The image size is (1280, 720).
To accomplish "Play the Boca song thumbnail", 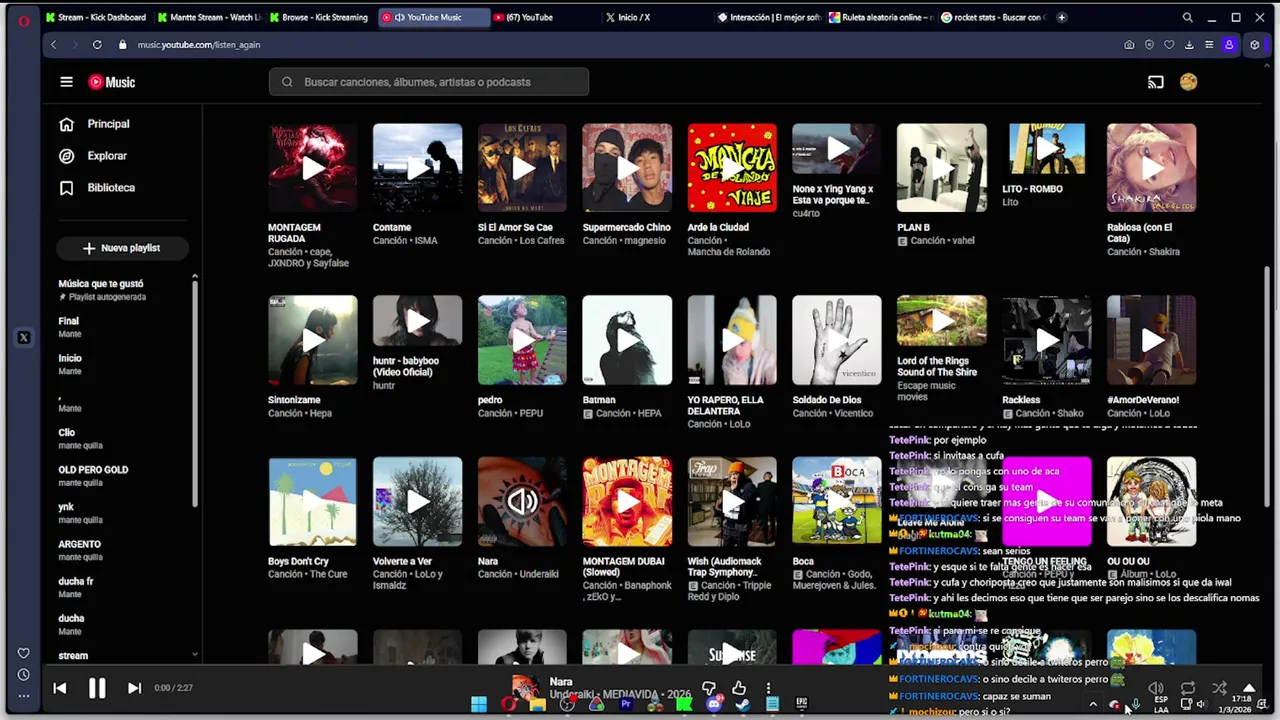I will coord(837,502).
